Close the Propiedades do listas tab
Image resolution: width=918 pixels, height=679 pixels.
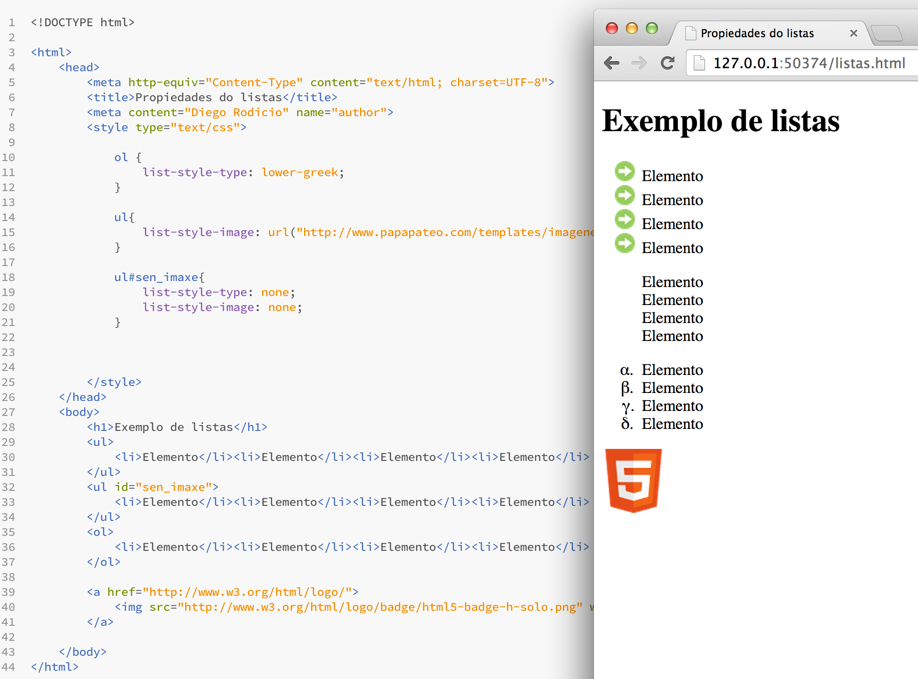854,33
